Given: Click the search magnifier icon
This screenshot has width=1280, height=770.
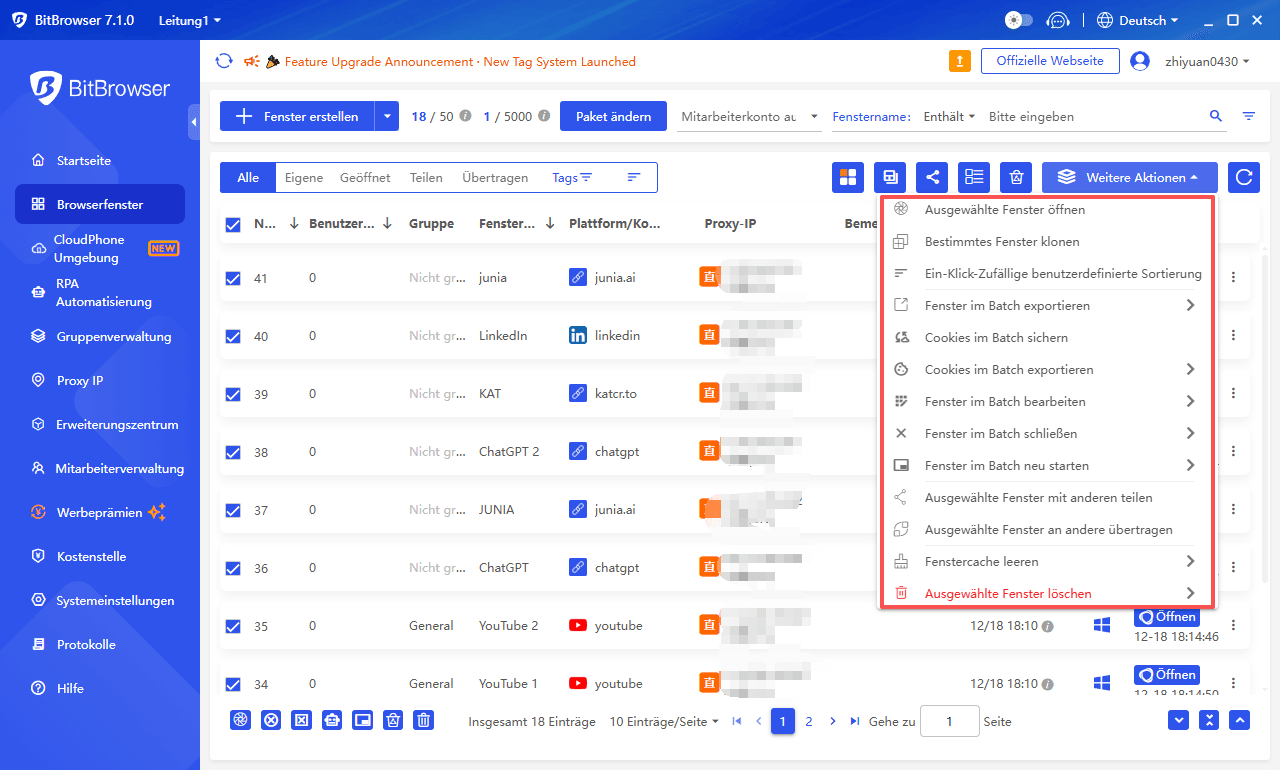Looking at the screenshot, I should click(x=1216, y=116).
